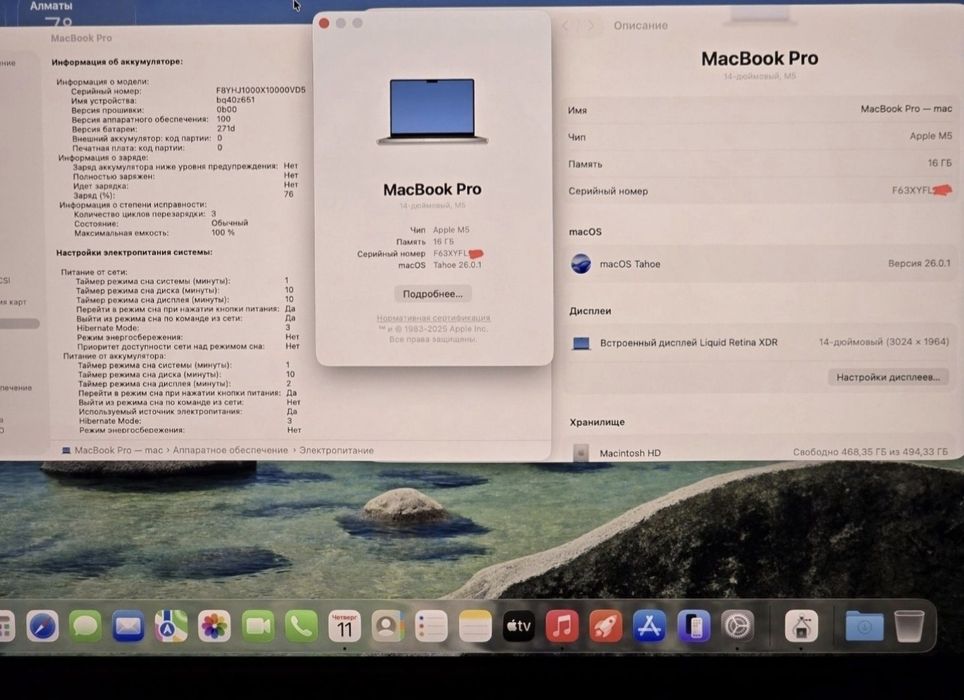Screen dimensions: 964x700
Task: Launch iPhone Mirroring from the Dock
Action: 693,626
